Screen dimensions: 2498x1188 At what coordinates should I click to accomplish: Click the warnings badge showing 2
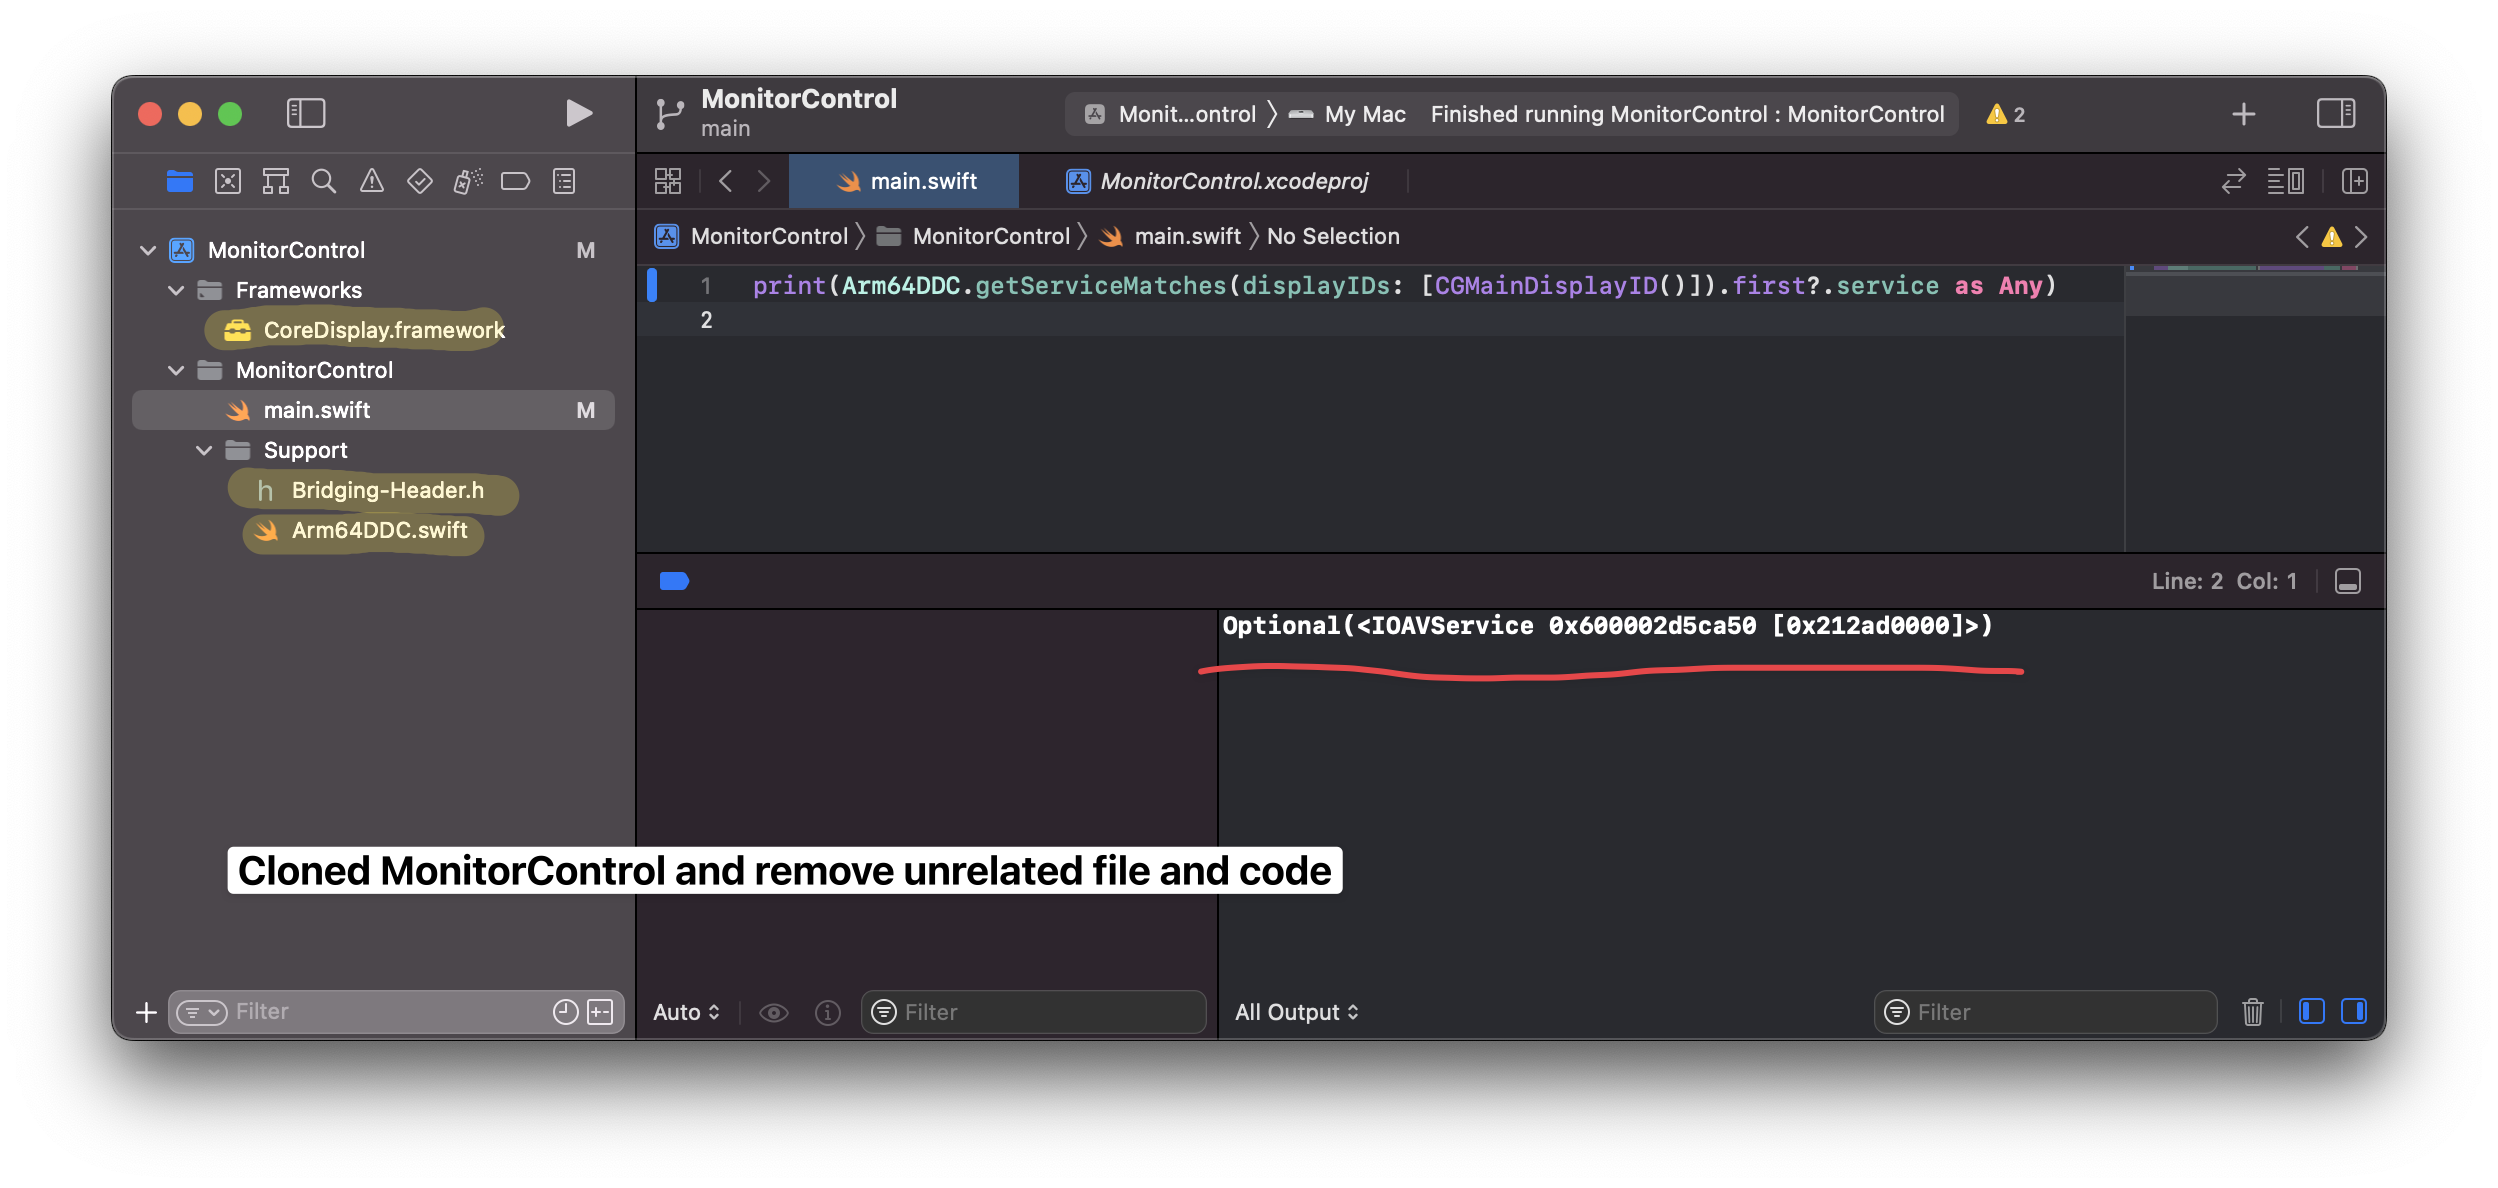coord(2003,113)
